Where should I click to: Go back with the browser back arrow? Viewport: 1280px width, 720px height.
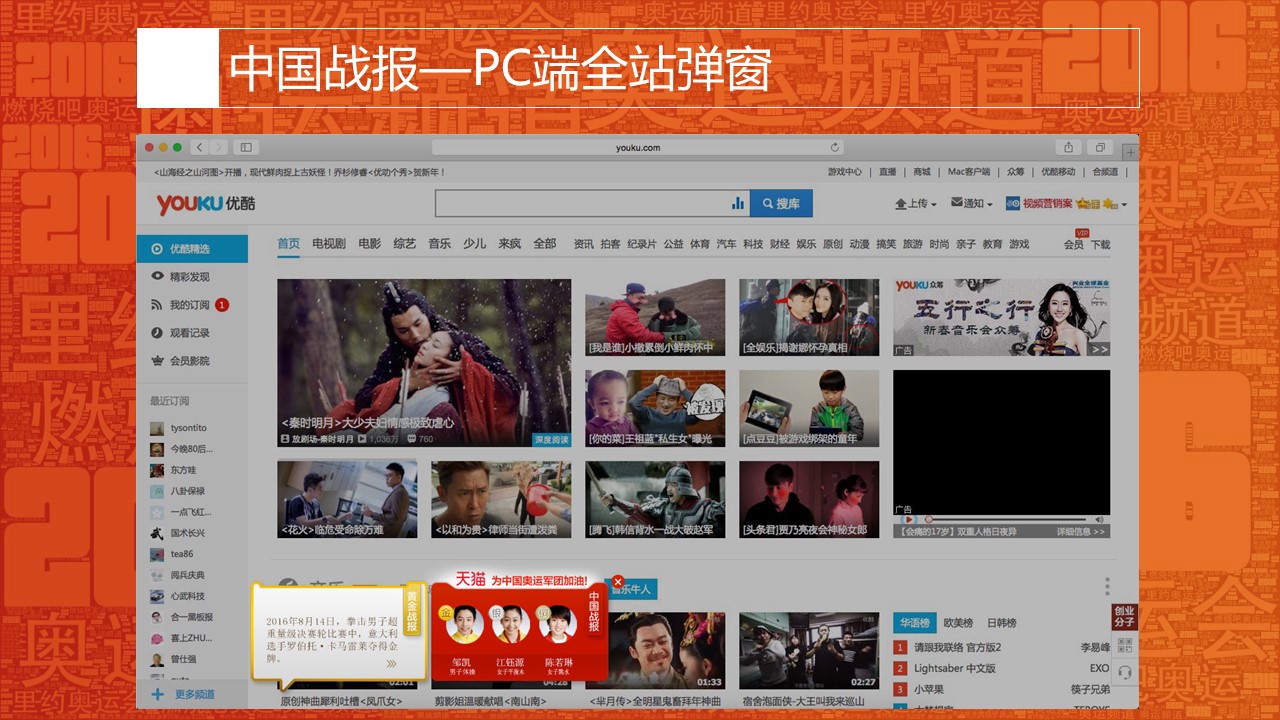pyautogui.click(x=199, y=147)
